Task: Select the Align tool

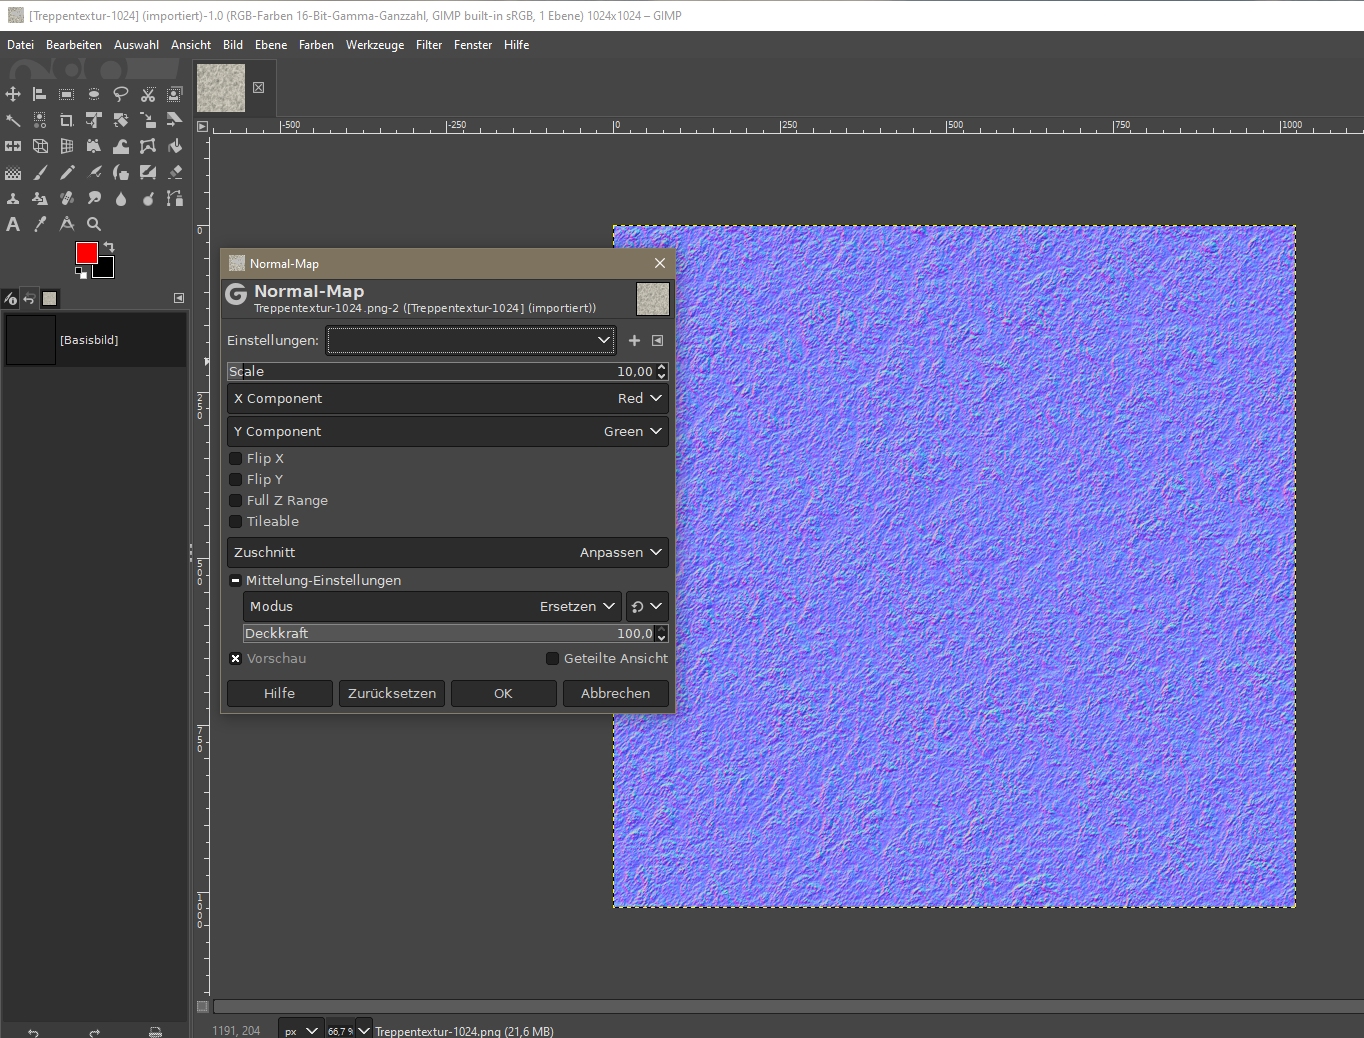Action: coord(40,94)
